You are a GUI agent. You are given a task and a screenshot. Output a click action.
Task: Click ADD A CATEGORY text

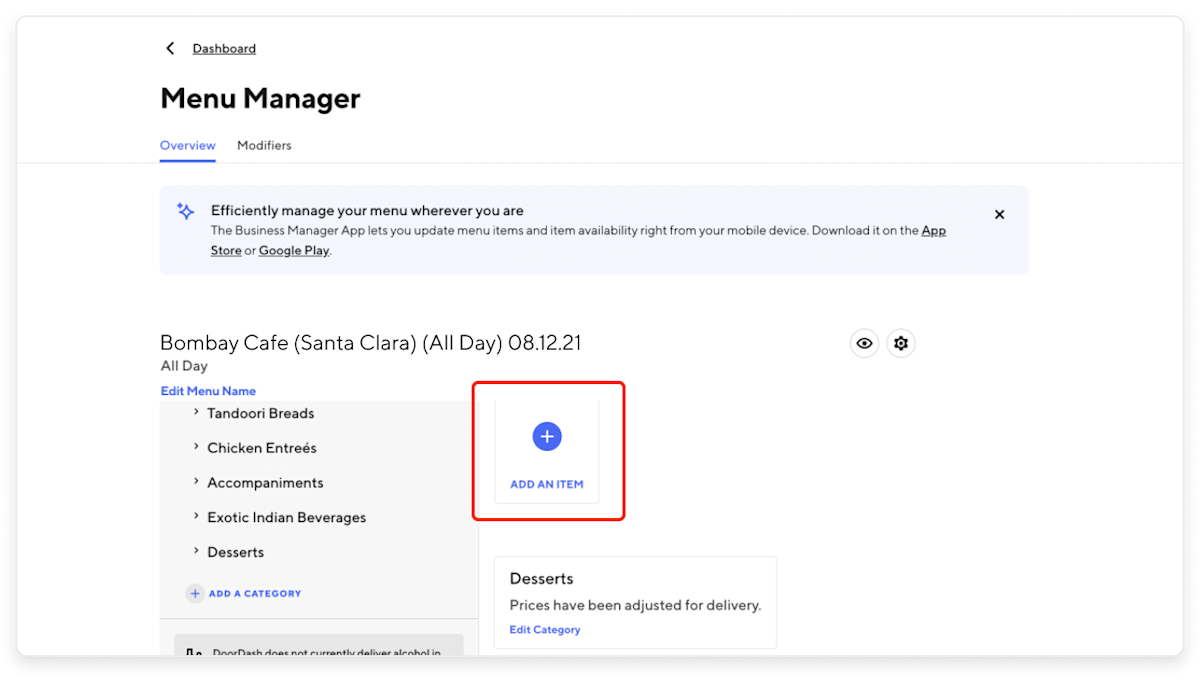coord(255,593)
